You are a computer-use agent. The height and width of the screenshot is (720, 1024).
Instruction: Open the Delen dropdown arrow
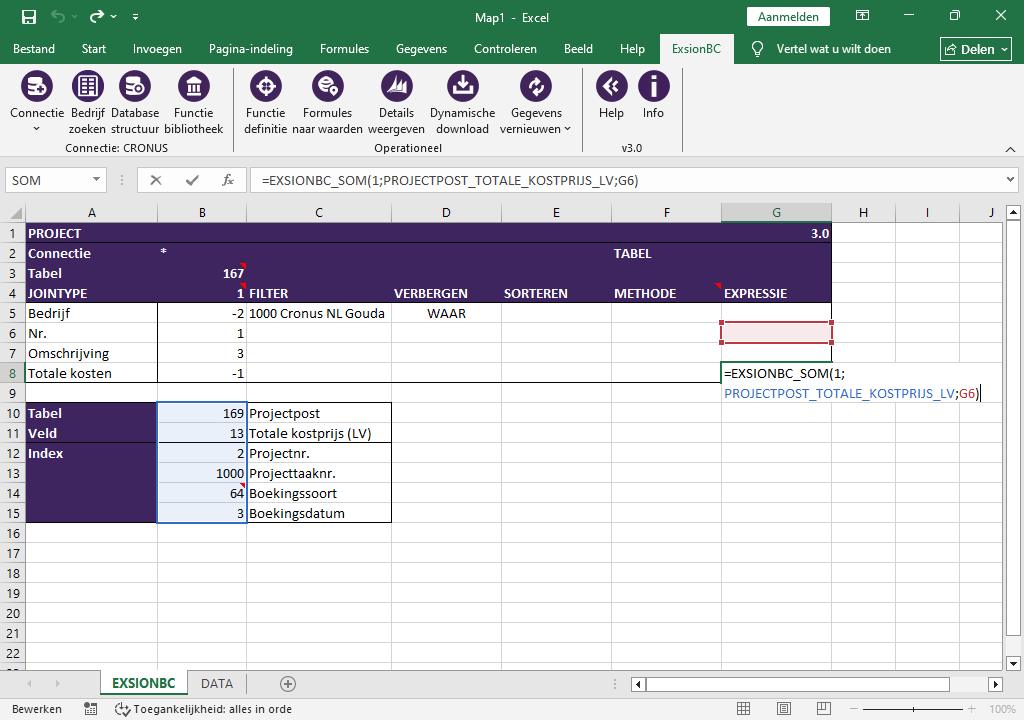(x=1004, y=50)
